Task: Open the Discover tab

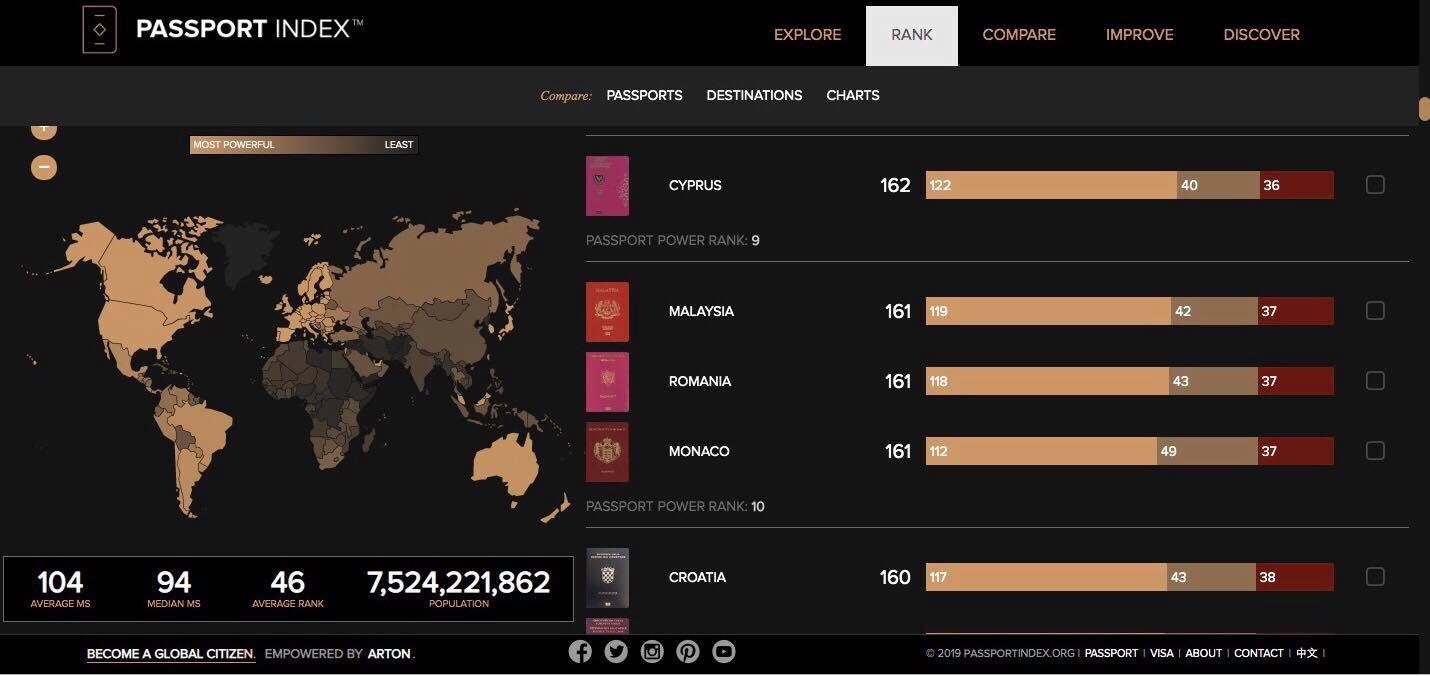Action: [1262, 35]
